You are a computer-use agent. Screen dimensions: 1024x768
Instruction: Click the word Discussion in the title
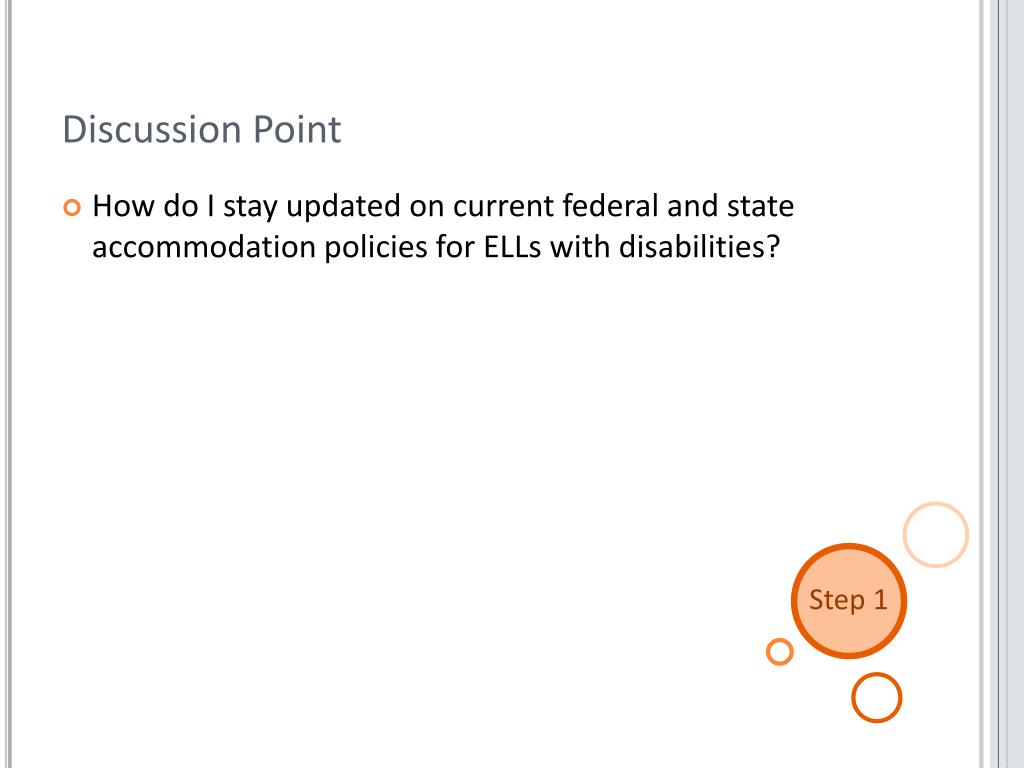click(x=152, y=129)
